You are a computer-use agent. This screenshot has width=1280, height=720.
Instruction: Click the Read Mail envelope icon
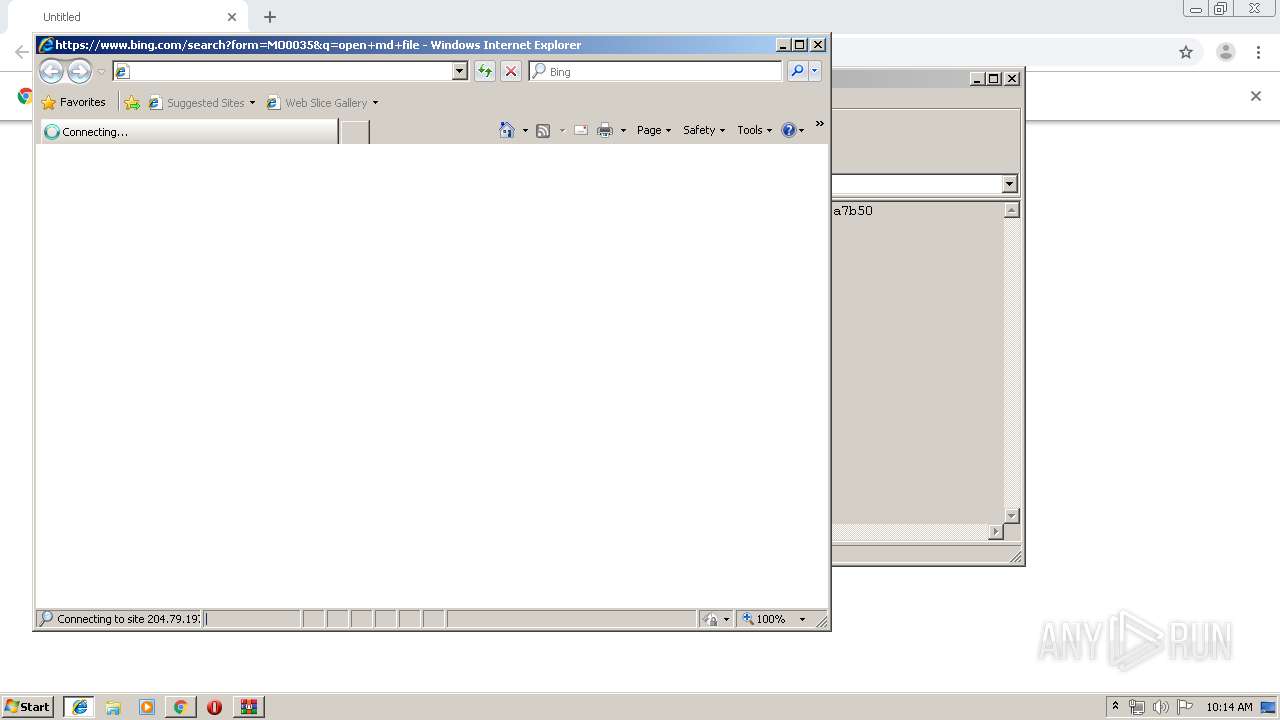point(580,130)
